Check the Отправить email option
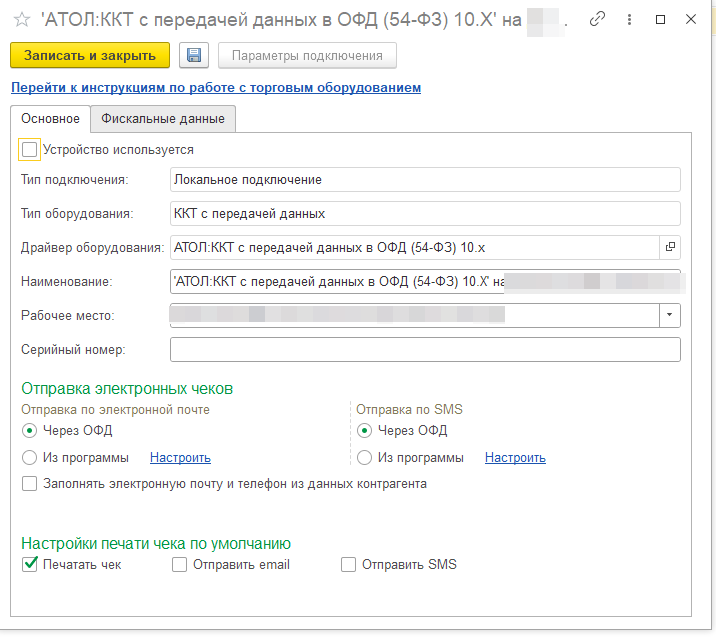This screenshot has width=716, height=643. (x=180, y=565)
